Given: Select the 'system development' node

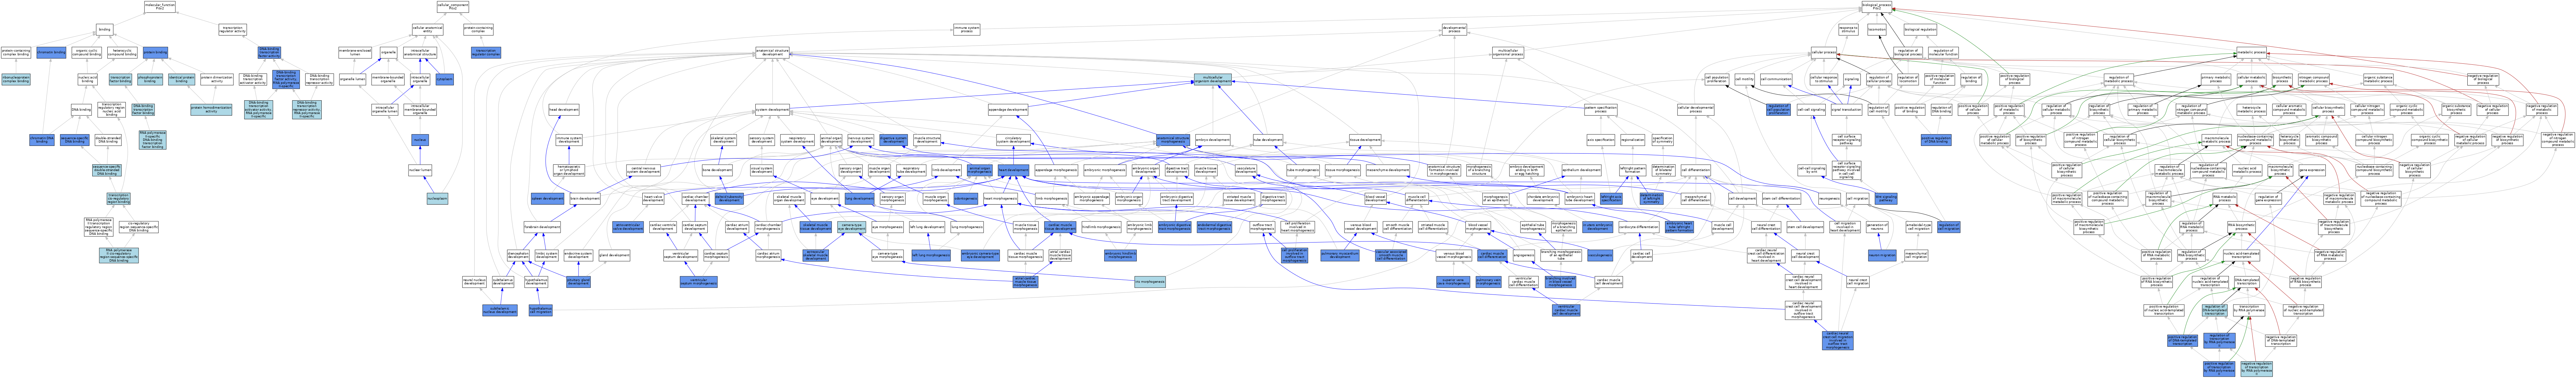Looking at the screenshot, I should coord(773,110).
